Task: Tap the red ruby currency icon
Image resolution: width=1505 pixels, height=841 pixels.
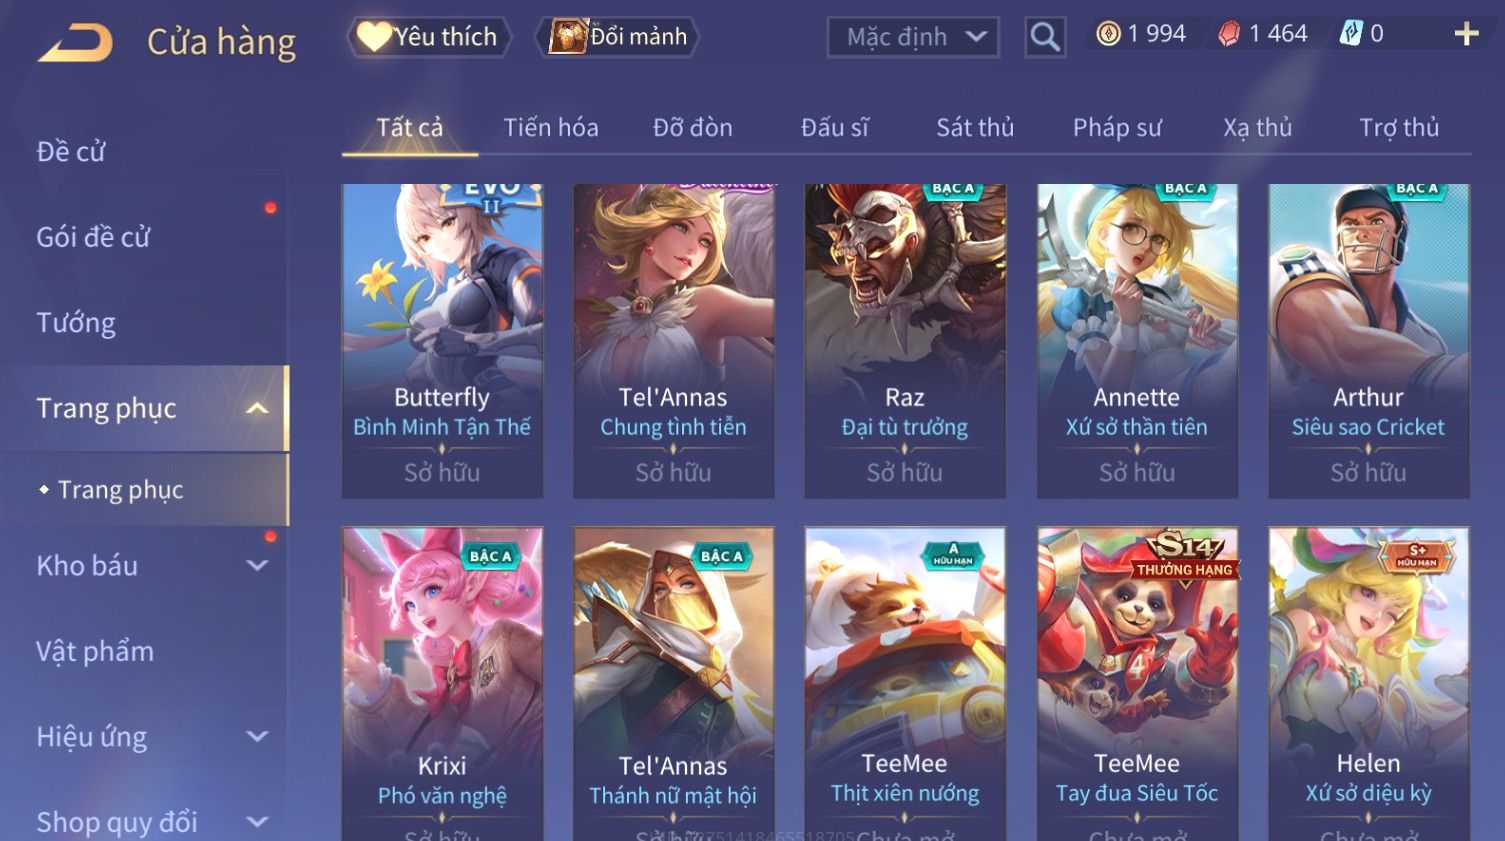Action: 1229,34
